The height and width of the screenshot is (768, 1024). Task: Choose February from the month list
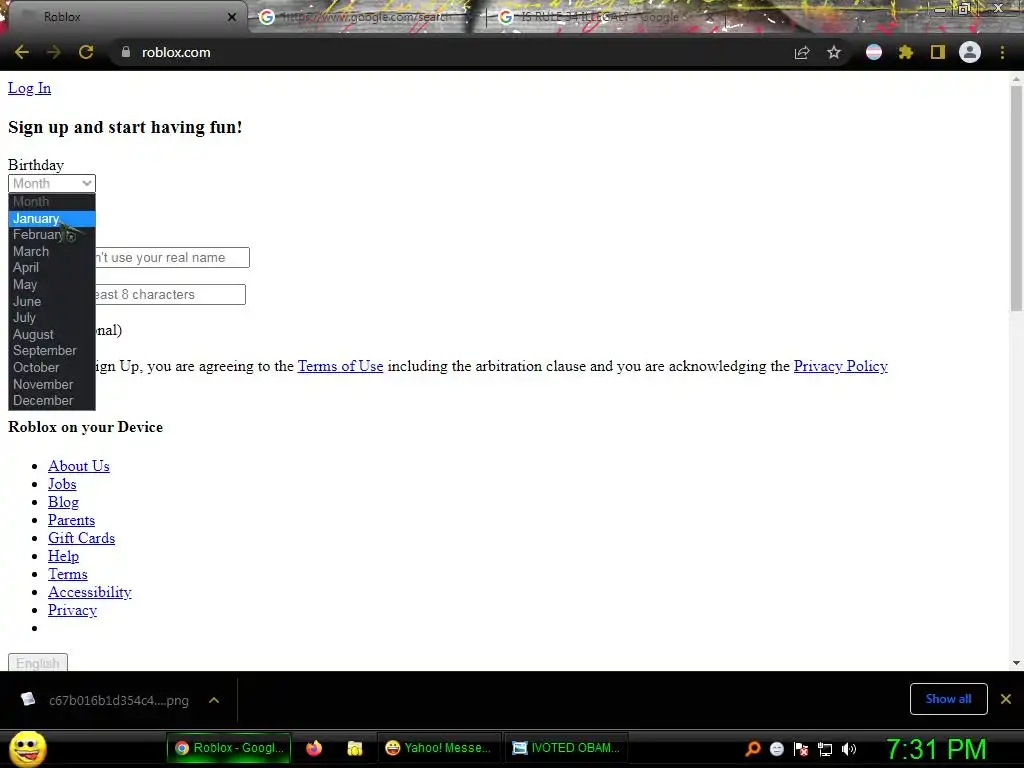click(x=52, y=234)
